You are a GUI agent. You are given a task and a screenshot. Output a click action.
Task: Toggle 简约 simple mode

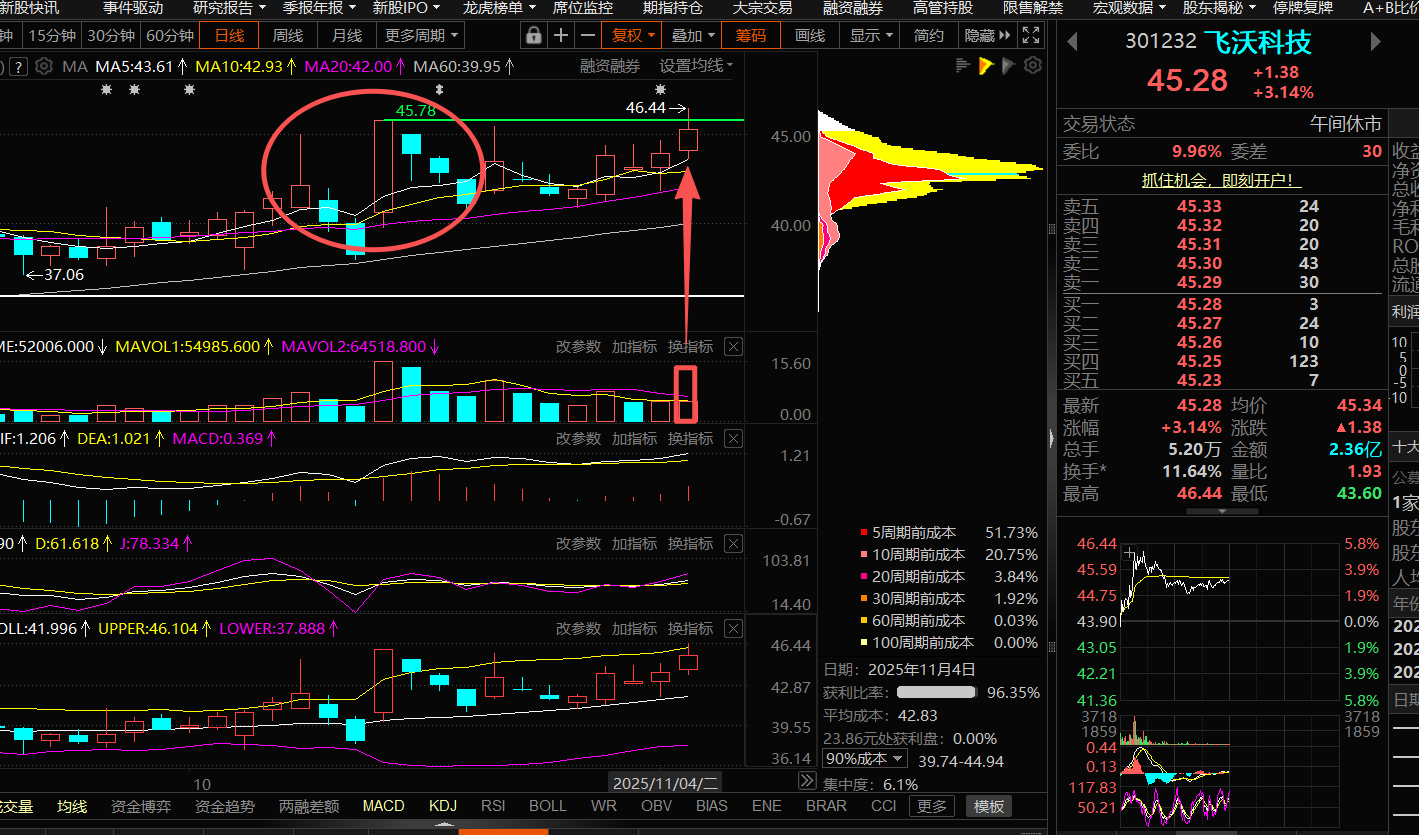(x=929, y=36)
